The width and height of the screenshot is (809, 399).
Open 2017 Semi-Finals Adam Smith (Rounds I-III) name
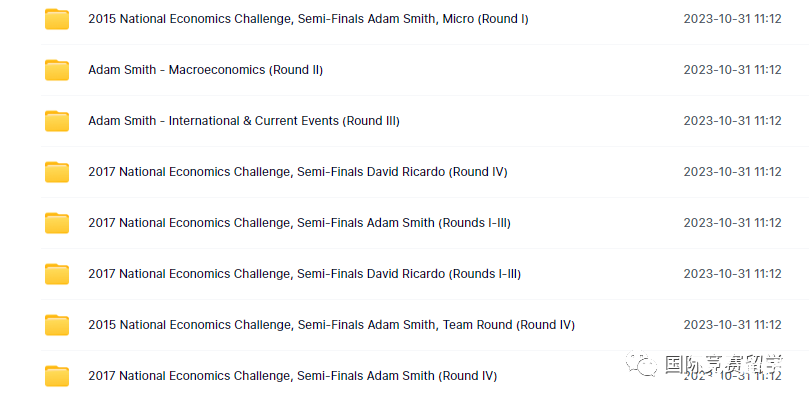(299, 223)
